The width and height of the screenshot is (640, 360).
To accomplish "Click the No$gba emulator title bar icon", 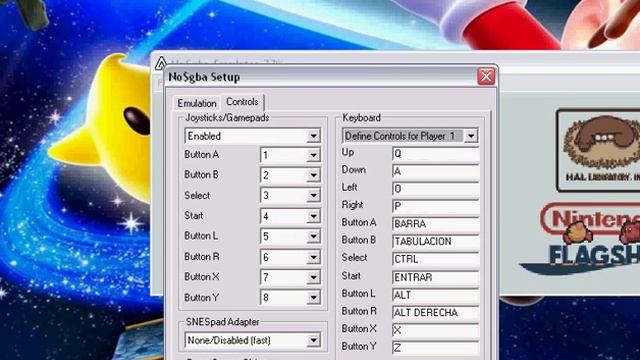I will pyautogui.click(x=161, y=63).
